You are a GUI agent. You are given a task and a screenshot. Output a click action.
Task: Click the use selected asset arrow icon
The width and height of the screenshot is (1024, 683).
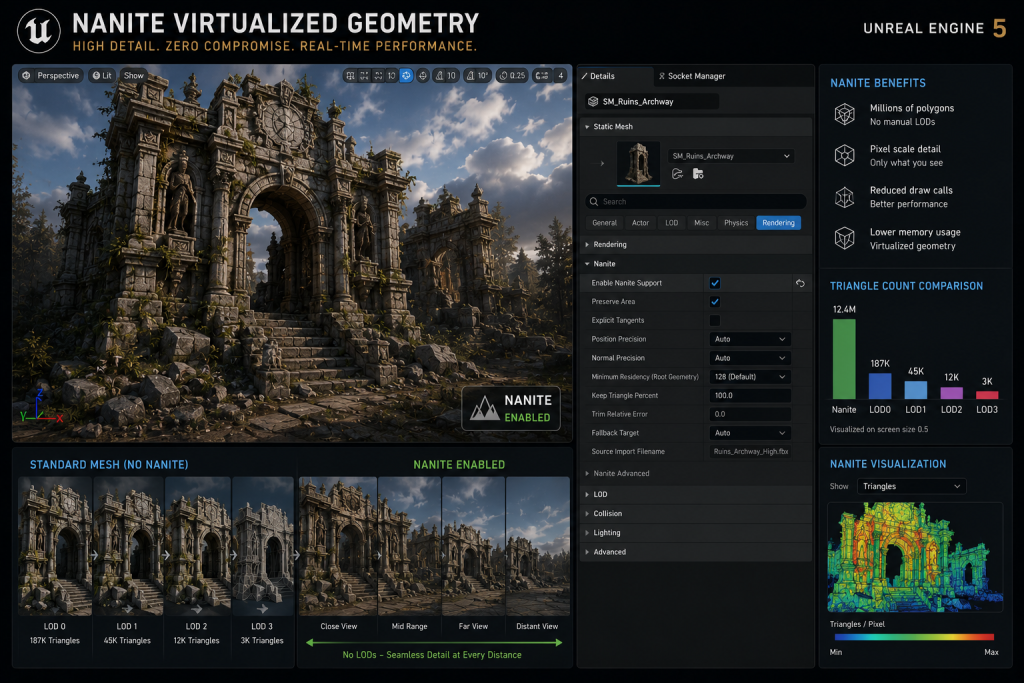pos(677,174)
